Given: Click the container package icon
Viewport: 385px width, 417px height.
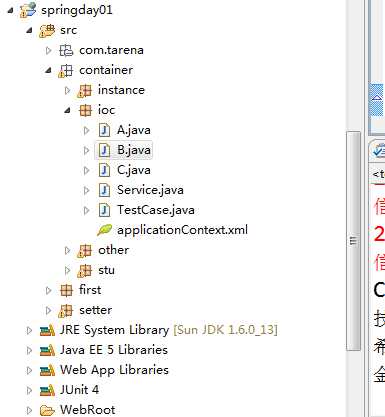Looking at the screenshot, I should click(65, 70).
